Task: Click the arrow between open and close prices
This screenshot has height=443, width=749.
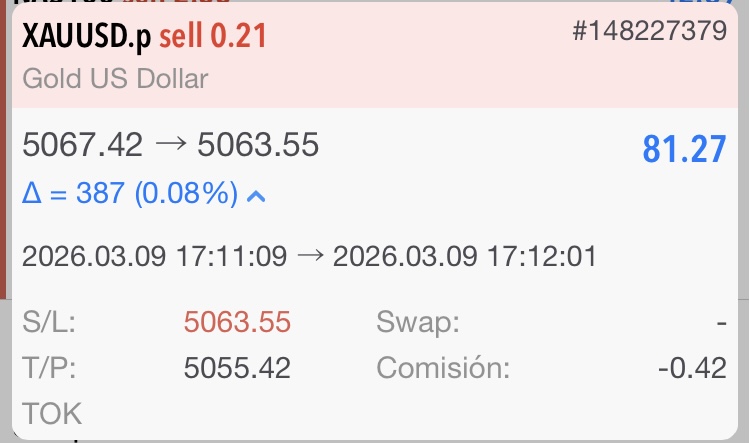Action: point(170,147)
